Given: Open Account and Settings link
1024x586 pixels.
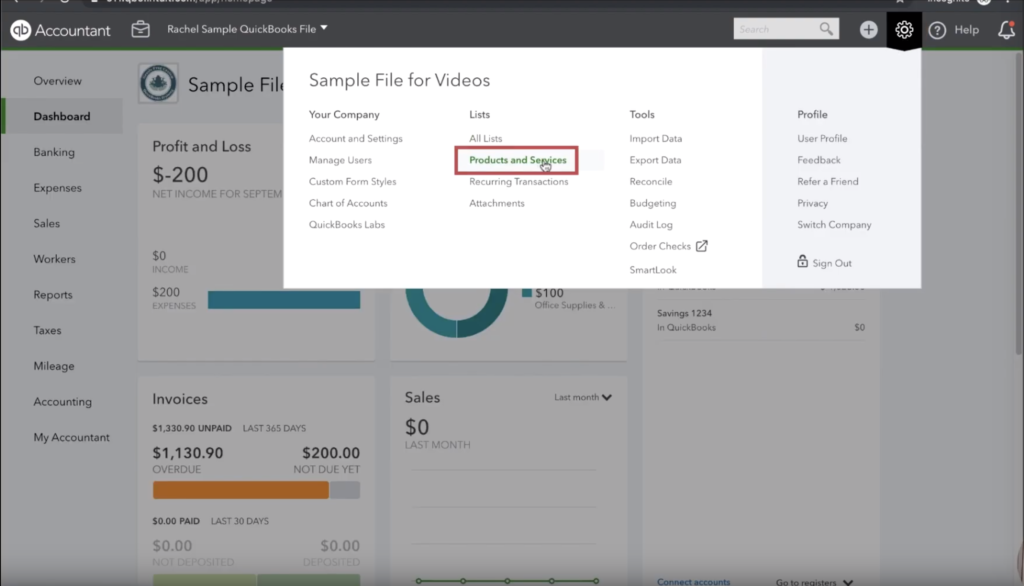Looking at the screenshot, I should (x=355, y=139).
